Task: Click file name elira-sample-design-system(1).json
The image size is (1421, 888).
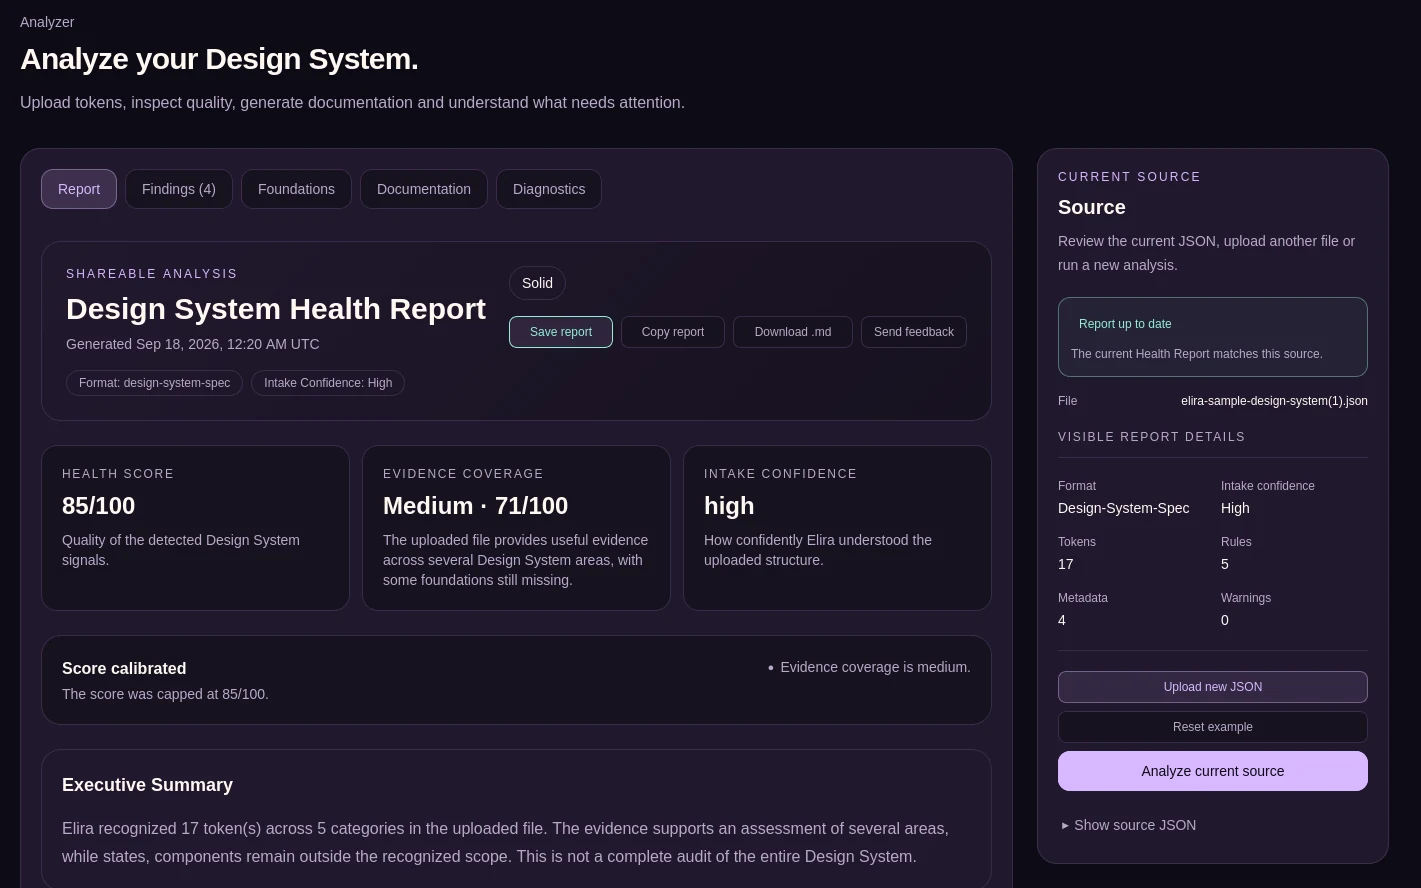Action: [1274, 401]
